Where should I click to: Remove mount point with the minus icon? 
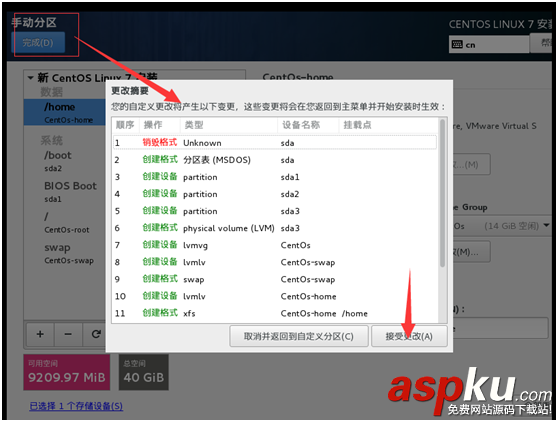[x=68, y=334]
